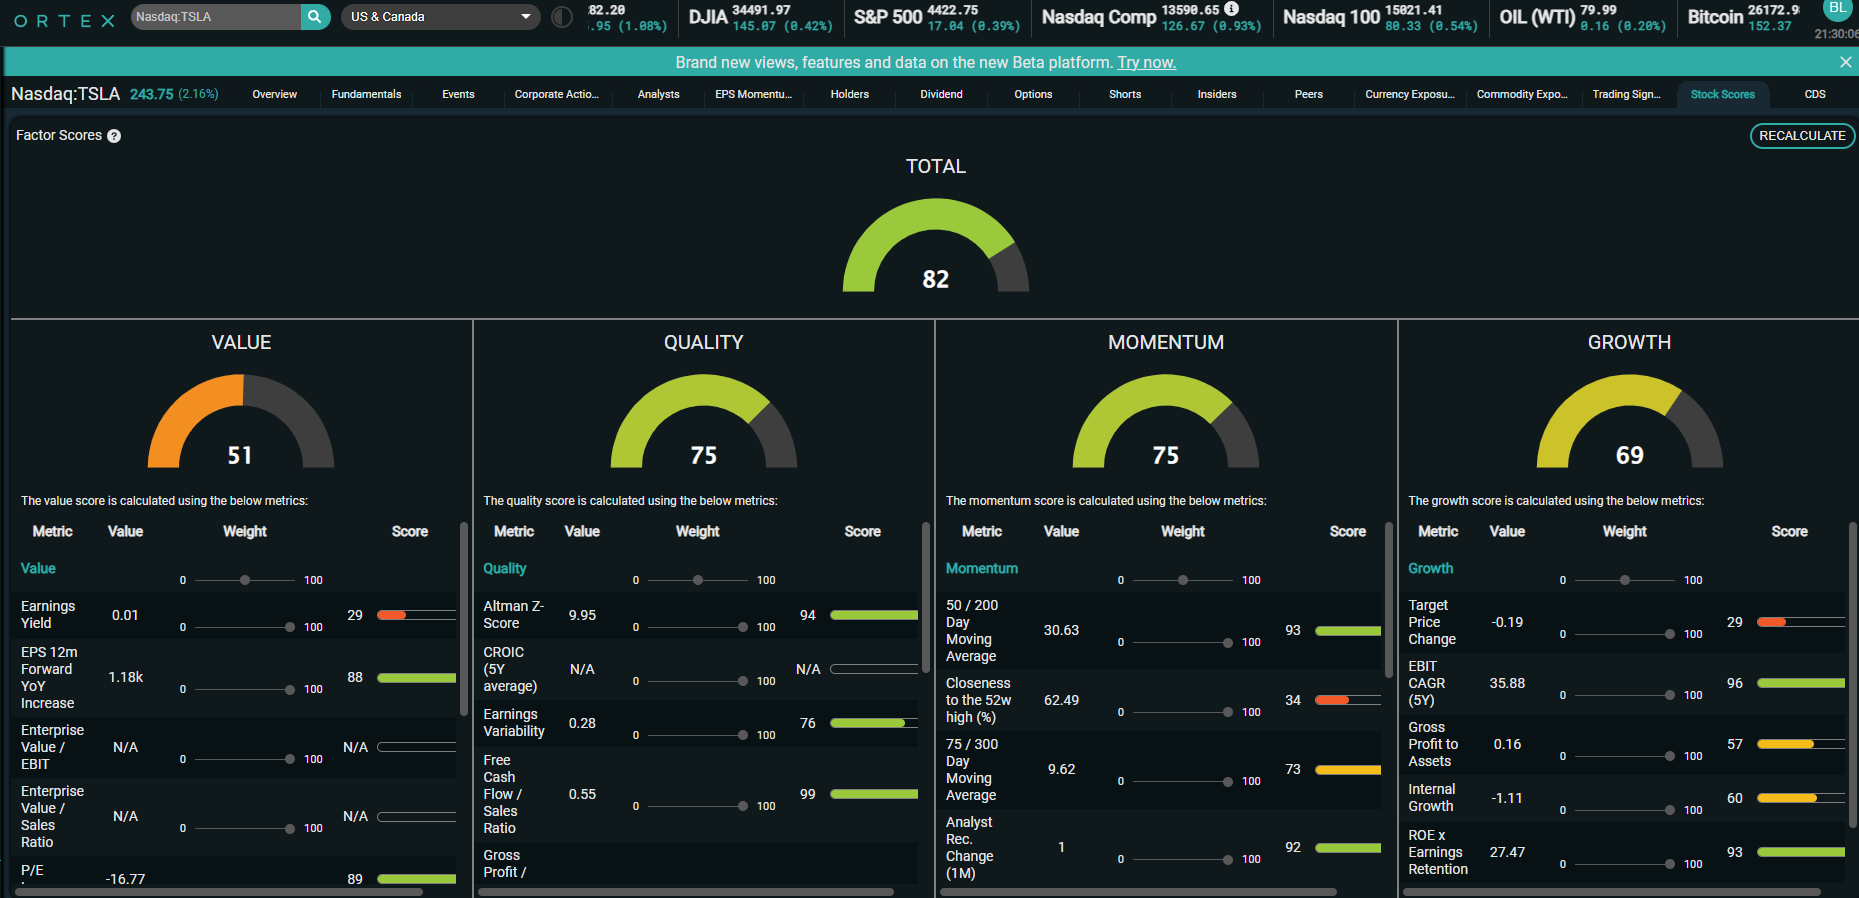This screenshot has height=898, width=1859.
Task: Open the Fundamentals tab
Action: click(366, 95)
